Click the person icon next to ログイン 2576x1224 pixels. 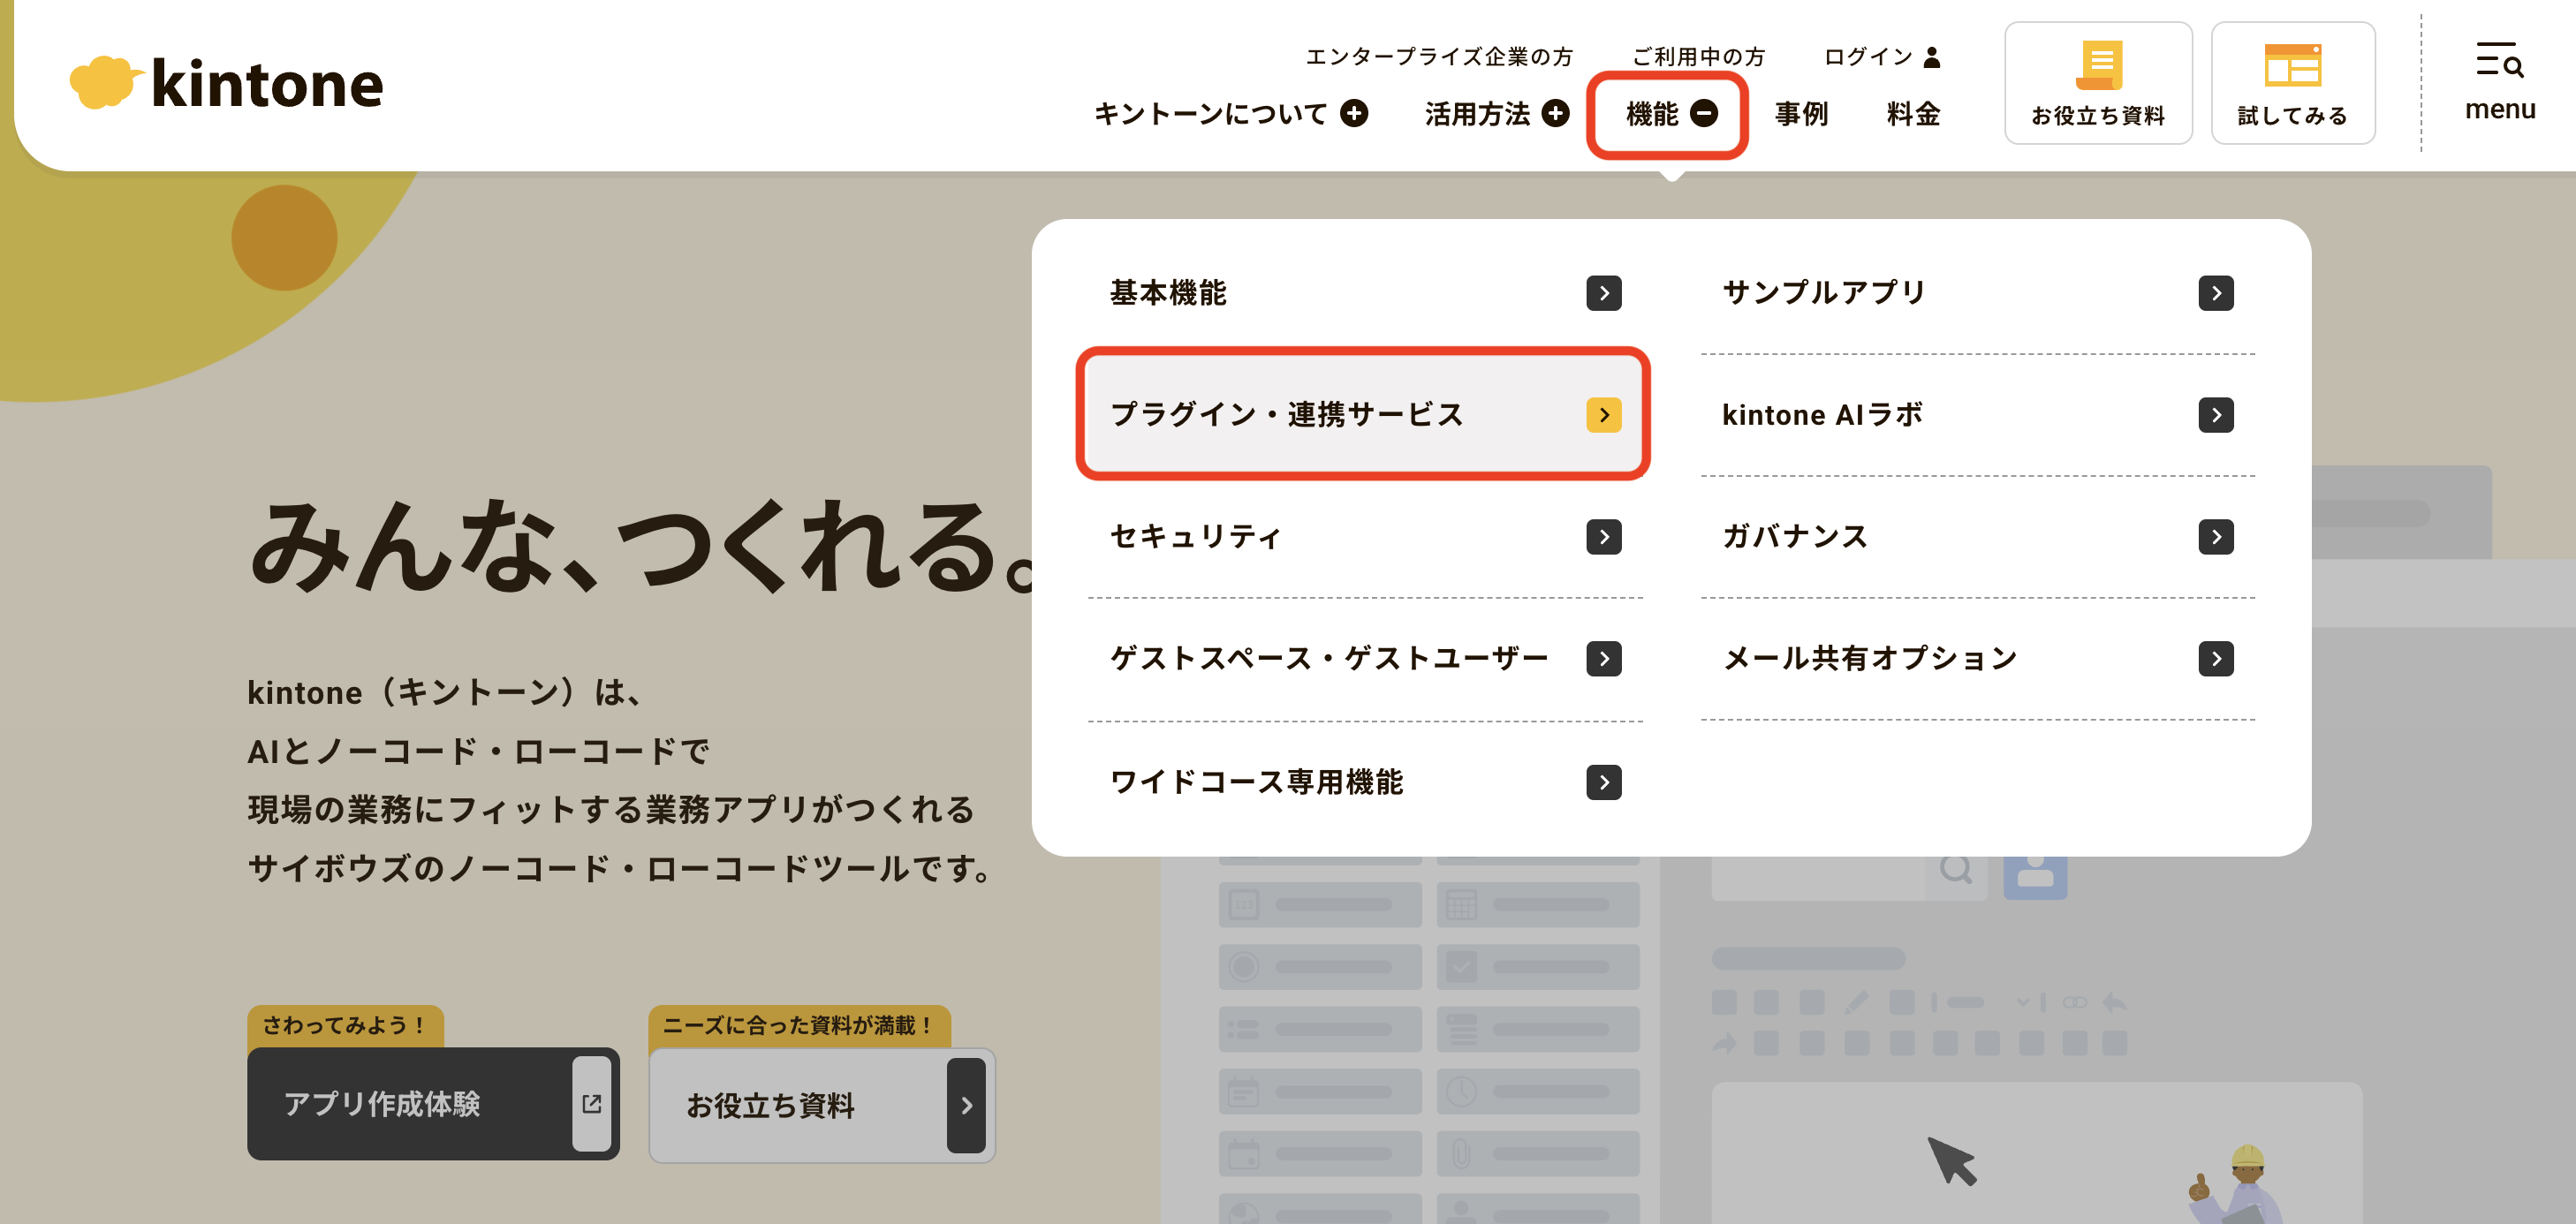click(1931, 57)
